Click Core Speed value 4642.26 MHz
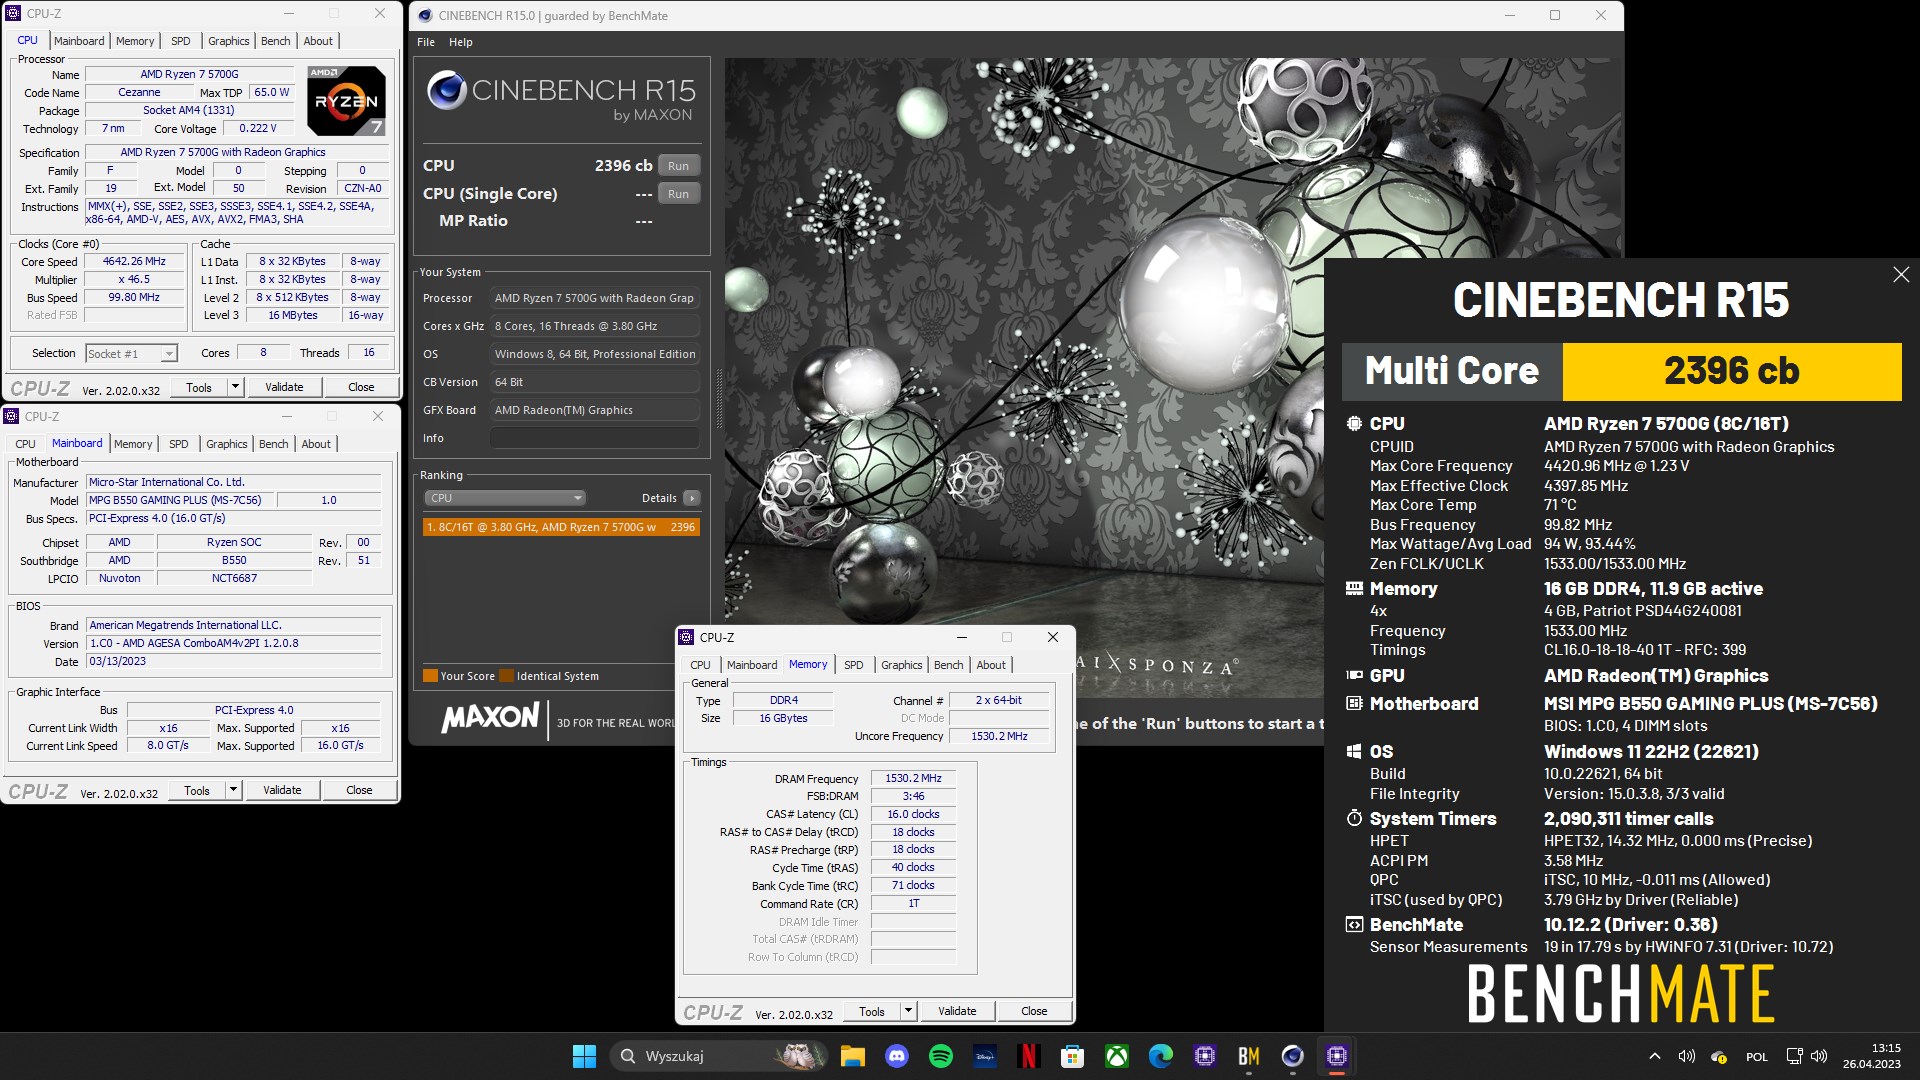This screenshot has width=1920, height=1080. point(134,261)
